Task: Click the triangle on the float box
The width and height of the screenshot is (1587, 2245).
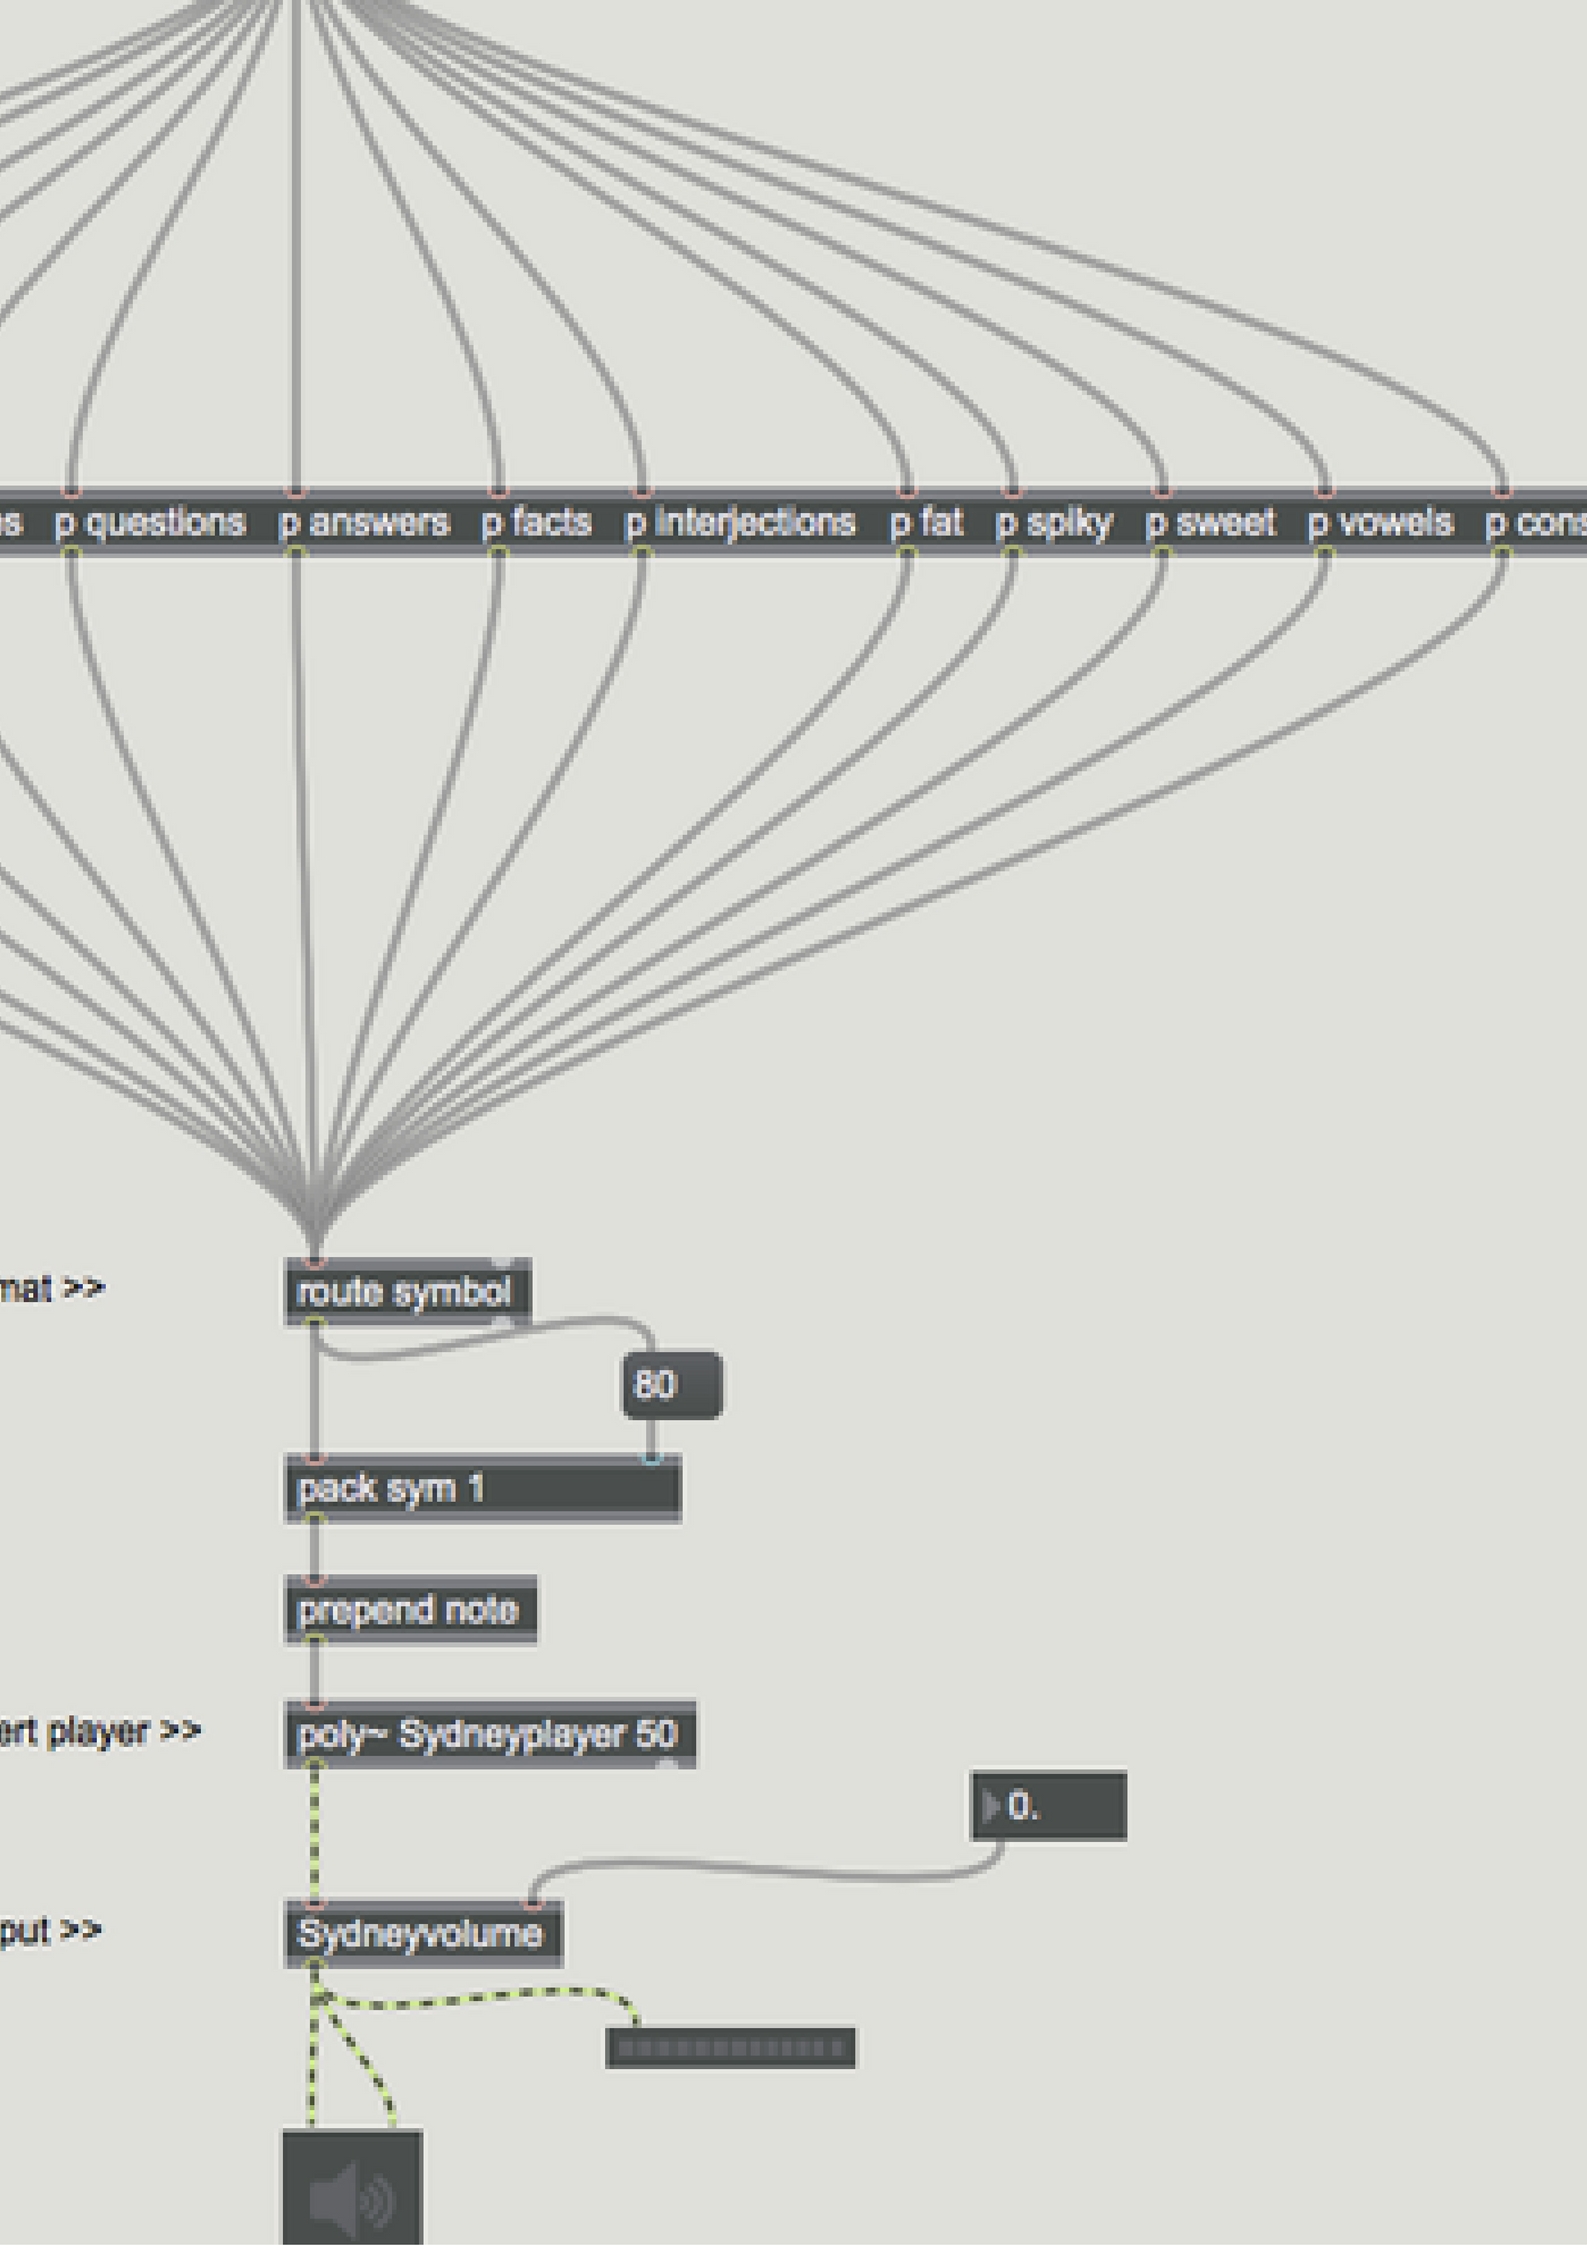Action: [990, 1806]
